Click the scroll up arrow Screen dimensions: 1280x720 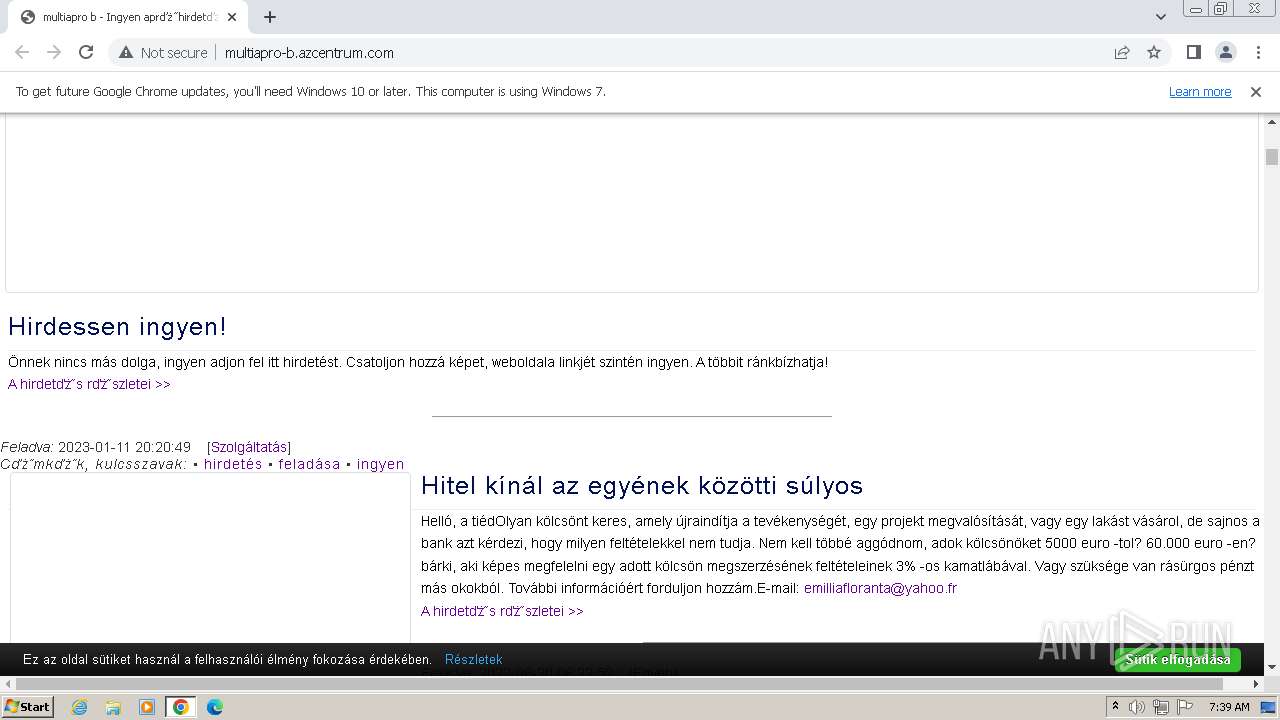pos(1272,121)
